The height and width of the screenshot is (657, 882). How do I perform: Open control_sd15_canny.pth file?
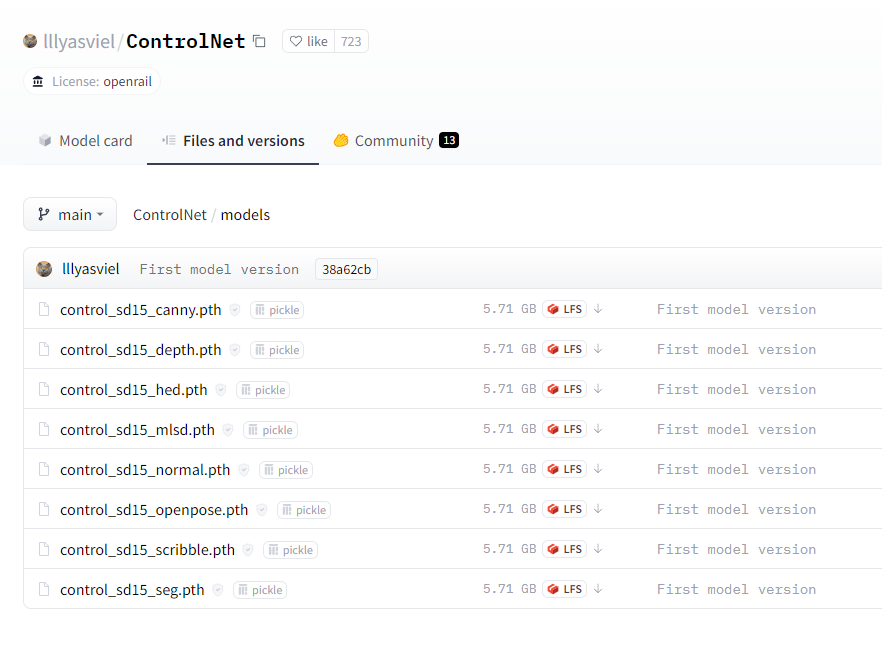141,310
